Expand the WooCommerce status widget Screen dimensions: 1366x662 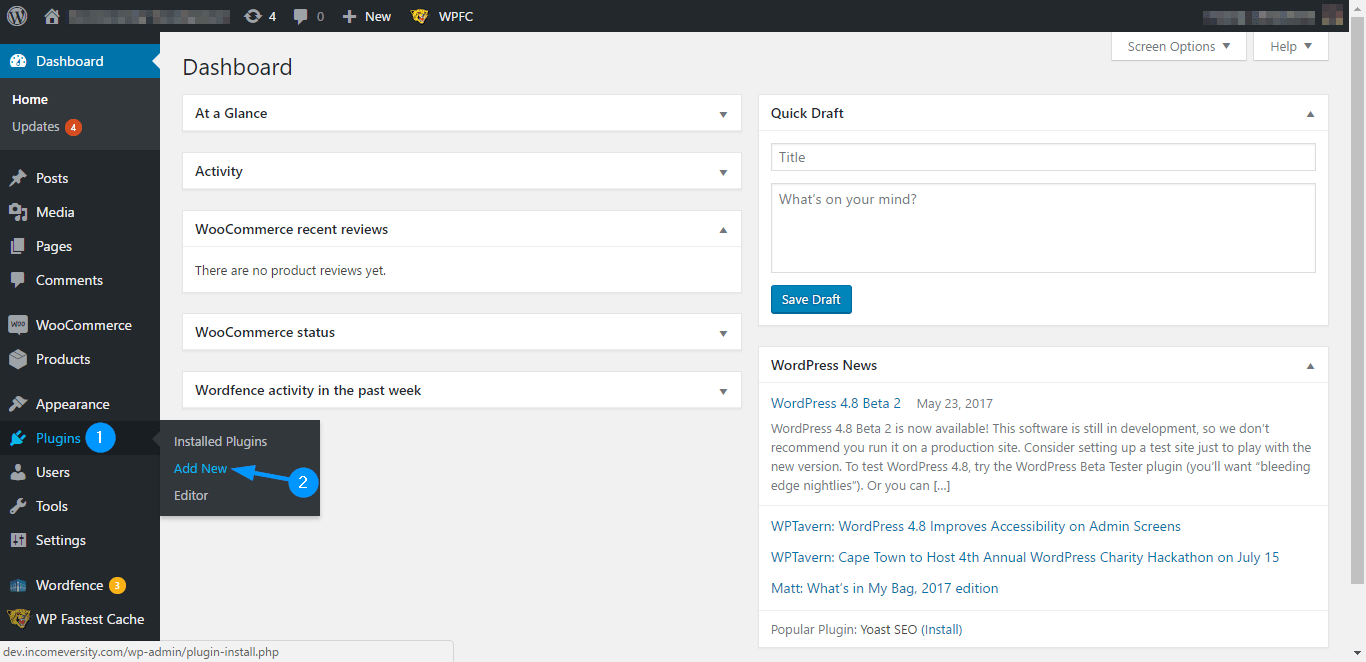tap(724, 333)
